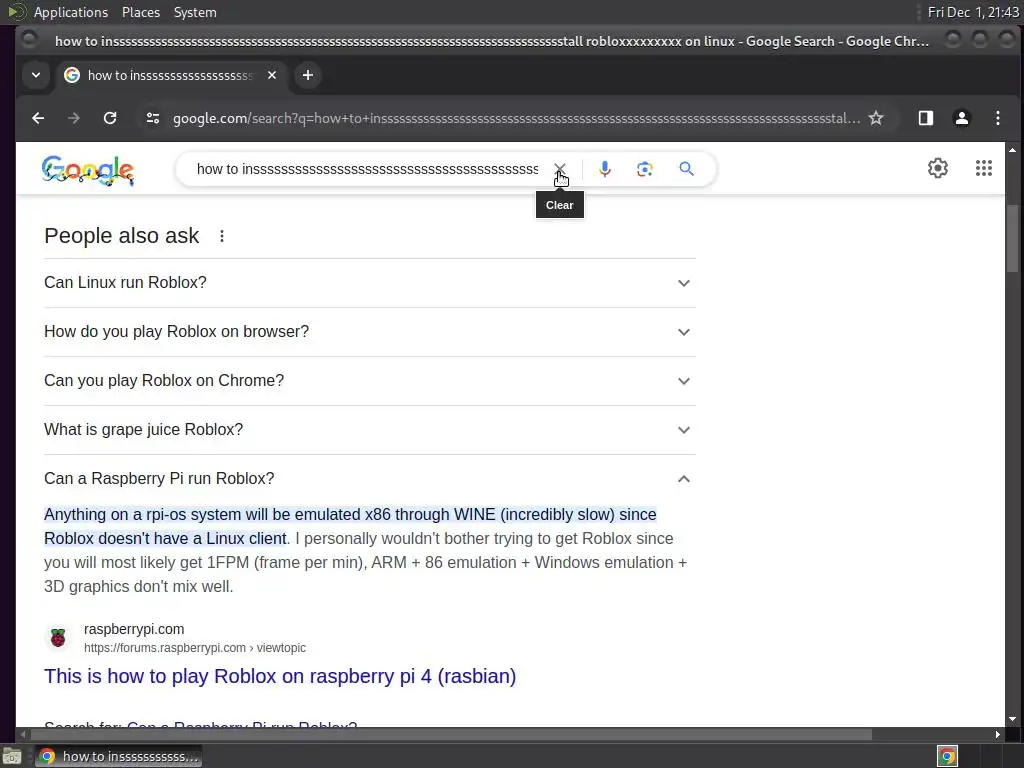This screenshot has height=768, width=1024.
Task: Click the raspberrypi.com site name
Action: click(134, 629)
